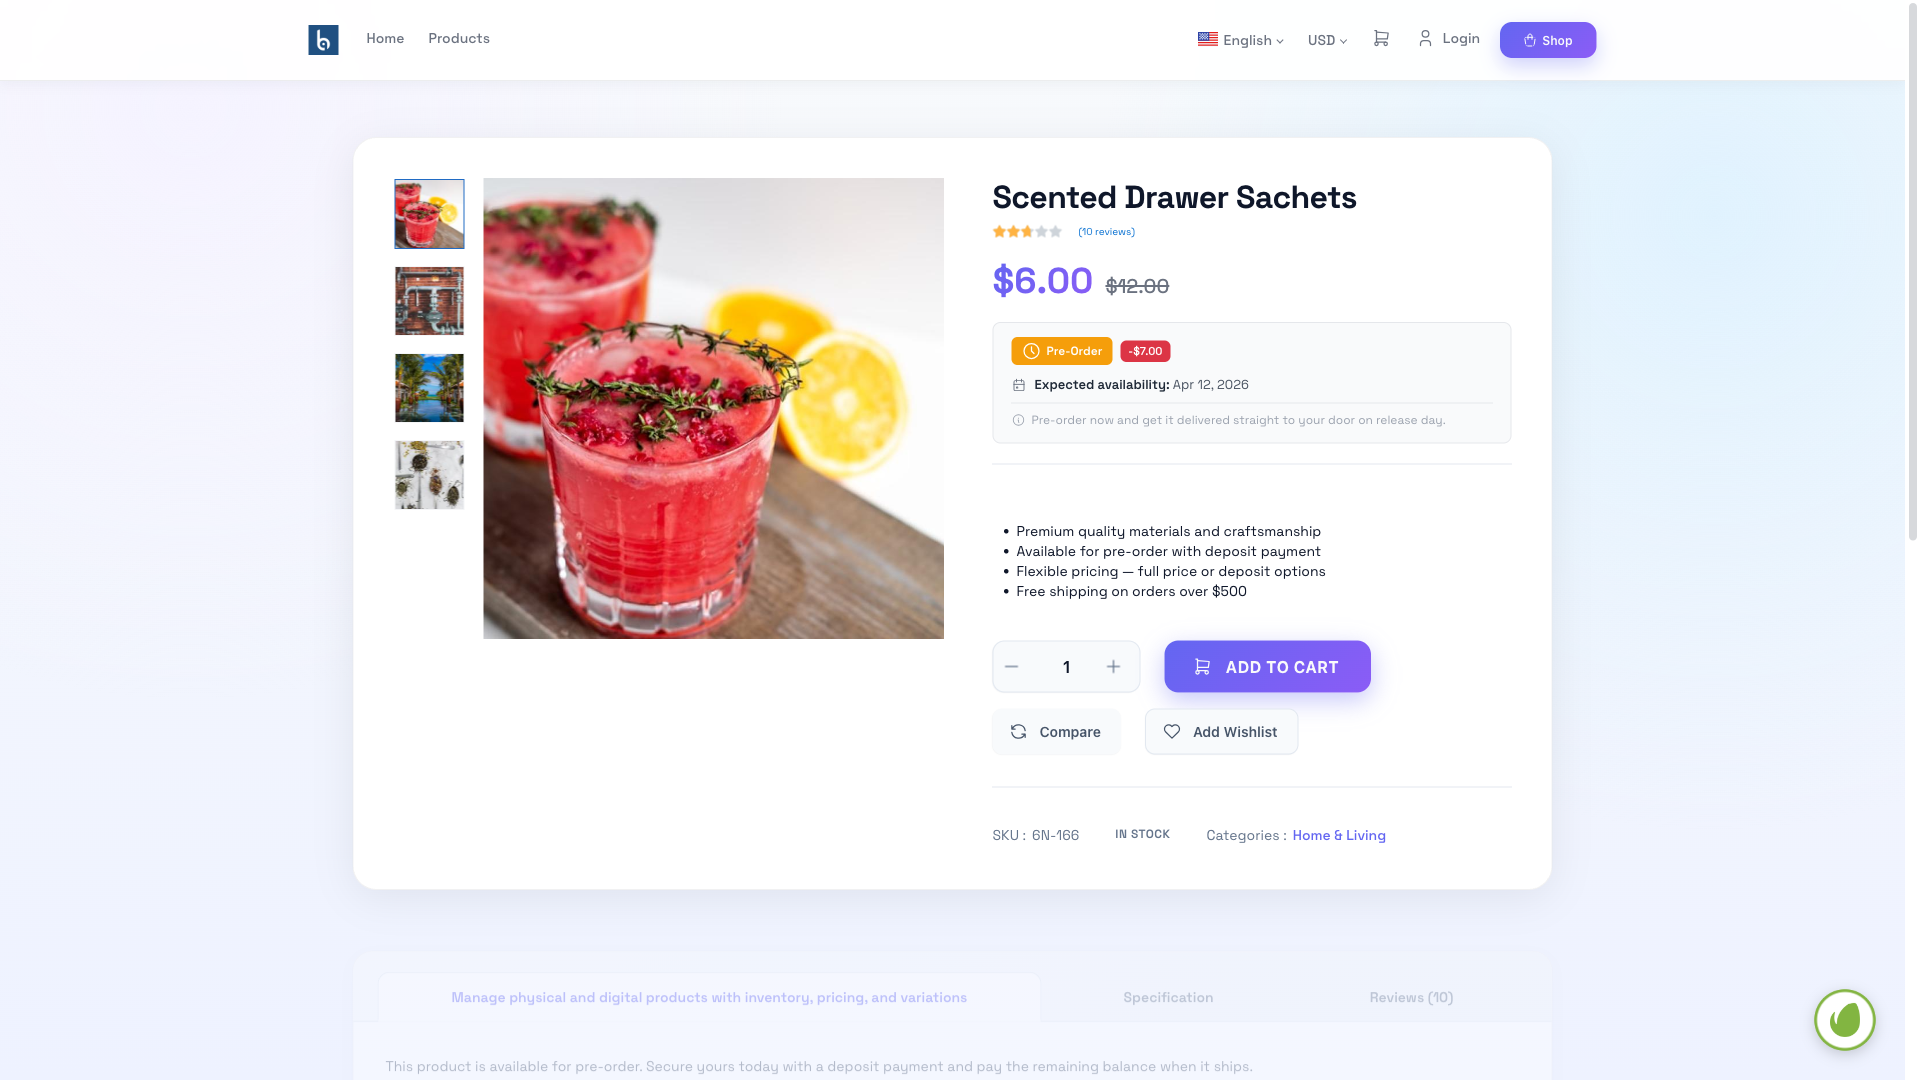Click the Compare refresh-arrows button

[1056, 732]
